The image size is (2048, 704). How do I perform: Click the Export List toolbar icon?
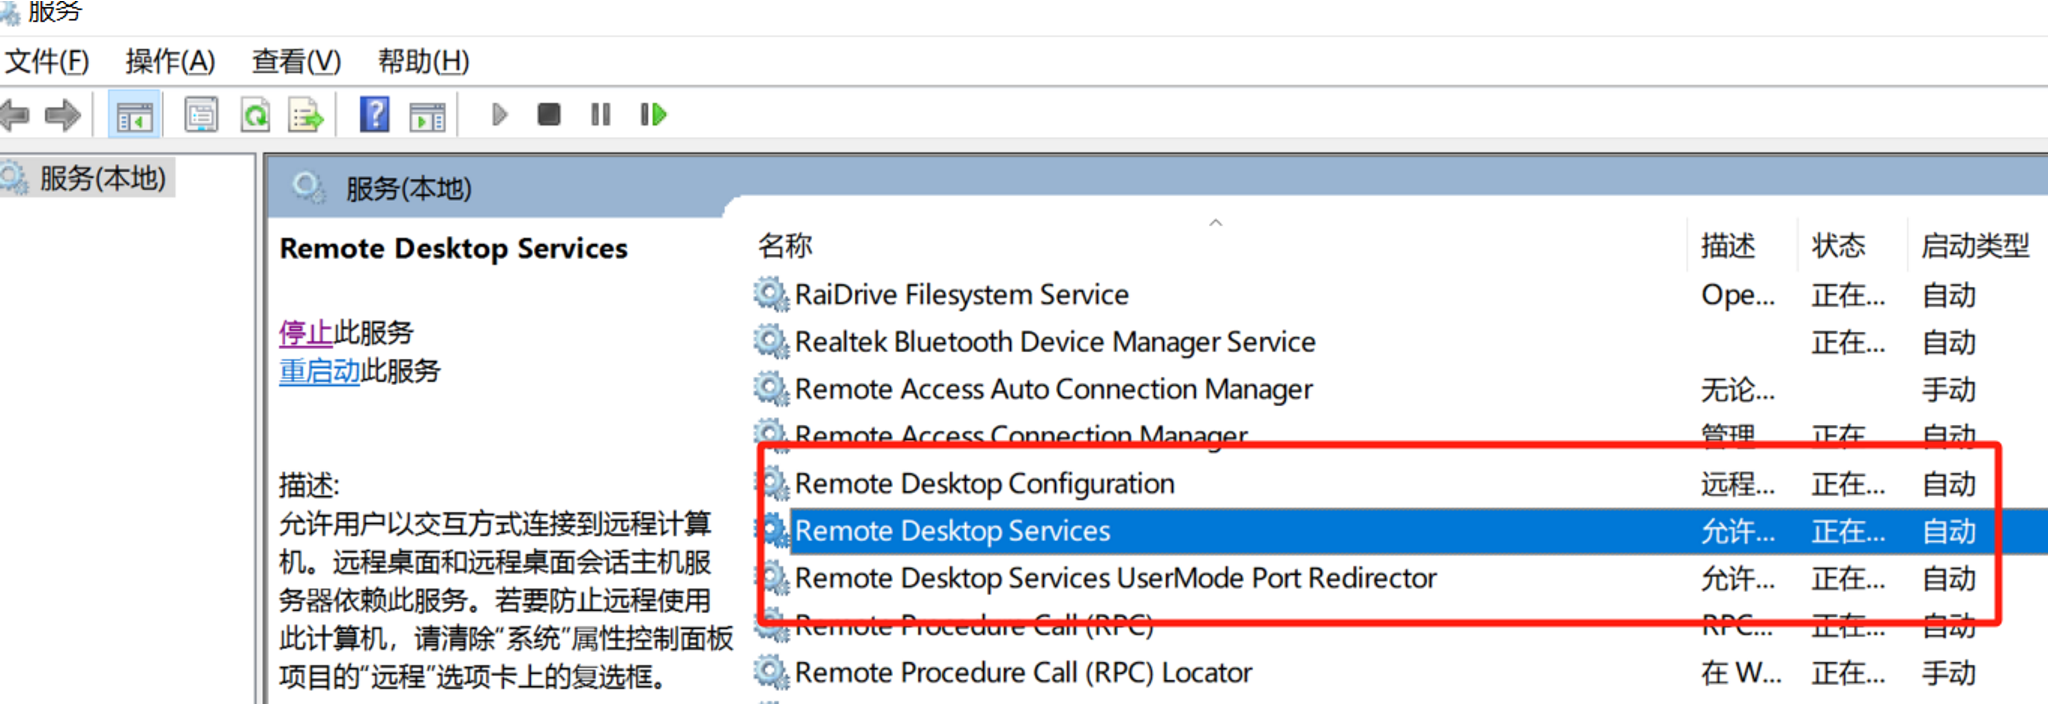click(x=306, y=115)
